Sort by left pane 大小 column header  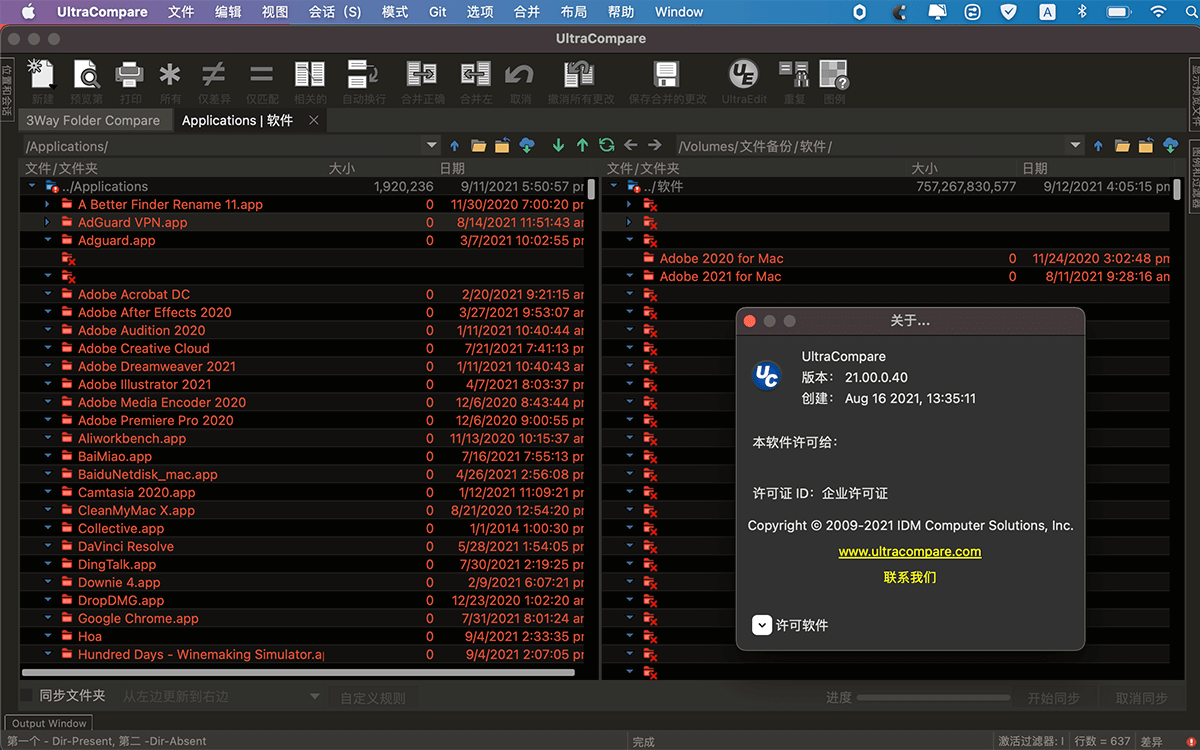pos(342,168)
